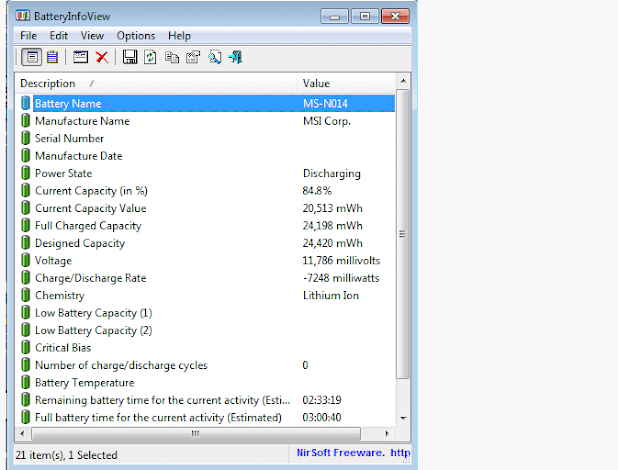Click the horizontal scrollbar right arrow

coord(387,434)
